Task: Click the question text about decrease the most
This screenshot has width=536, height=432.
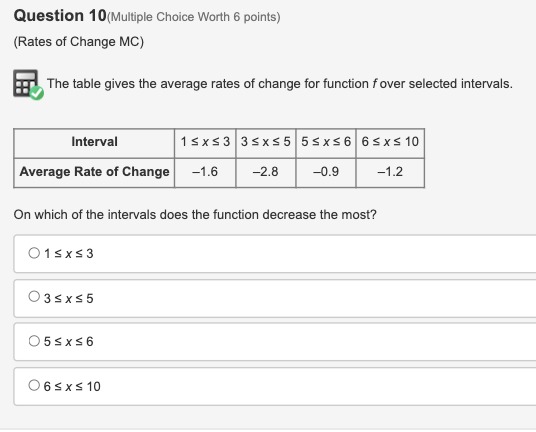Action: pos(195,215)
